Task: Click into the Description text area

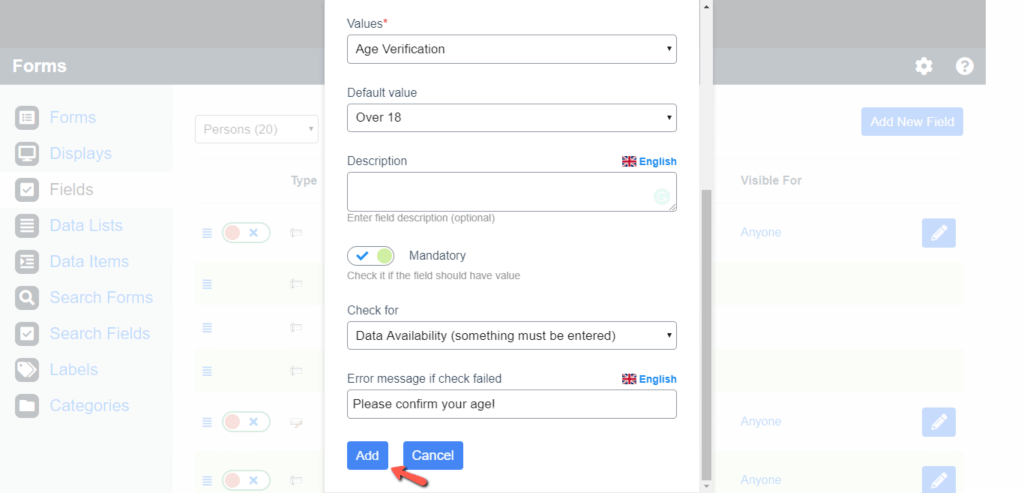Action: click(511, 192)
